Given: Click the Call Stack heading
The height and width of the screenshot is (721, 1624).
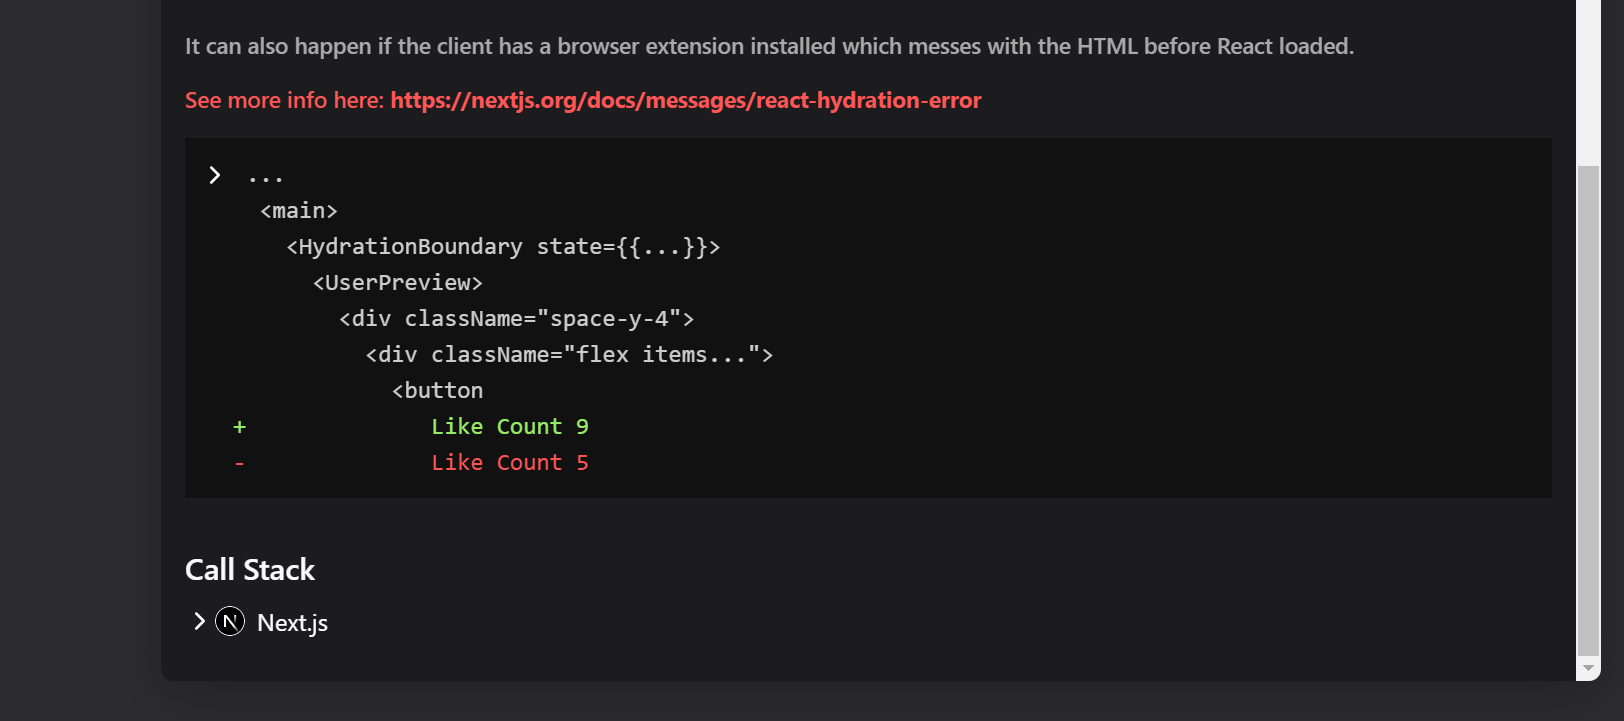Looking at the screenshot, I should pyautogui.click(x=250, y=570).
